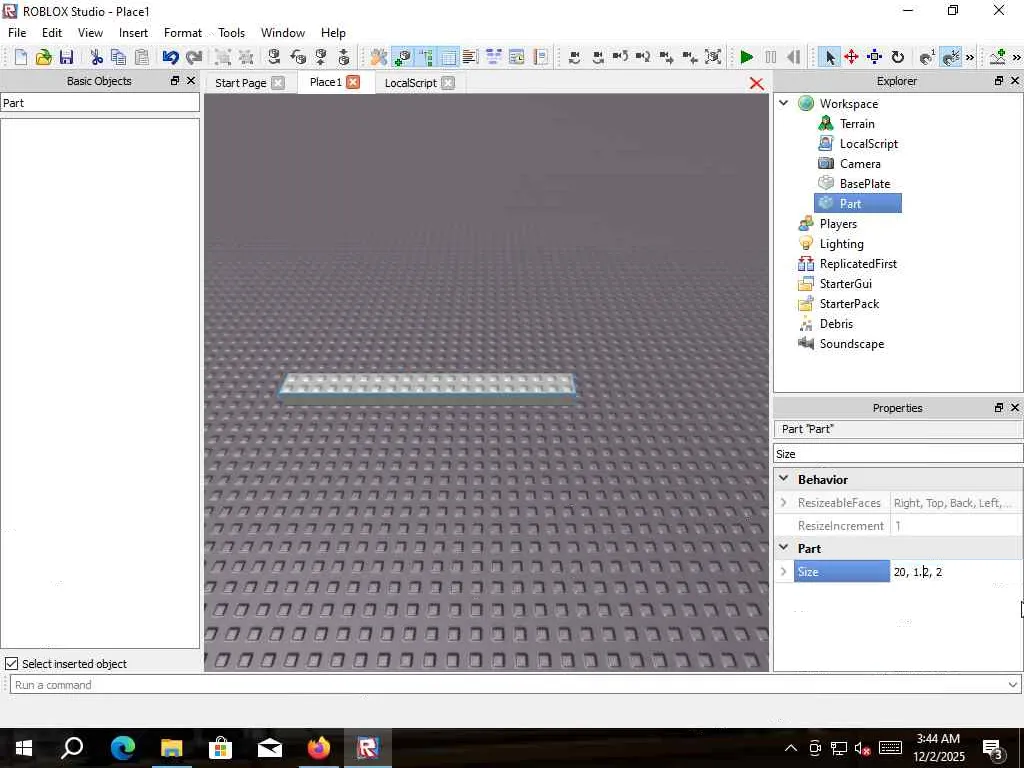Select Terrain in the Explorer
The width and height of the screenshot is (1024, 768).
[x=857, y=123]
